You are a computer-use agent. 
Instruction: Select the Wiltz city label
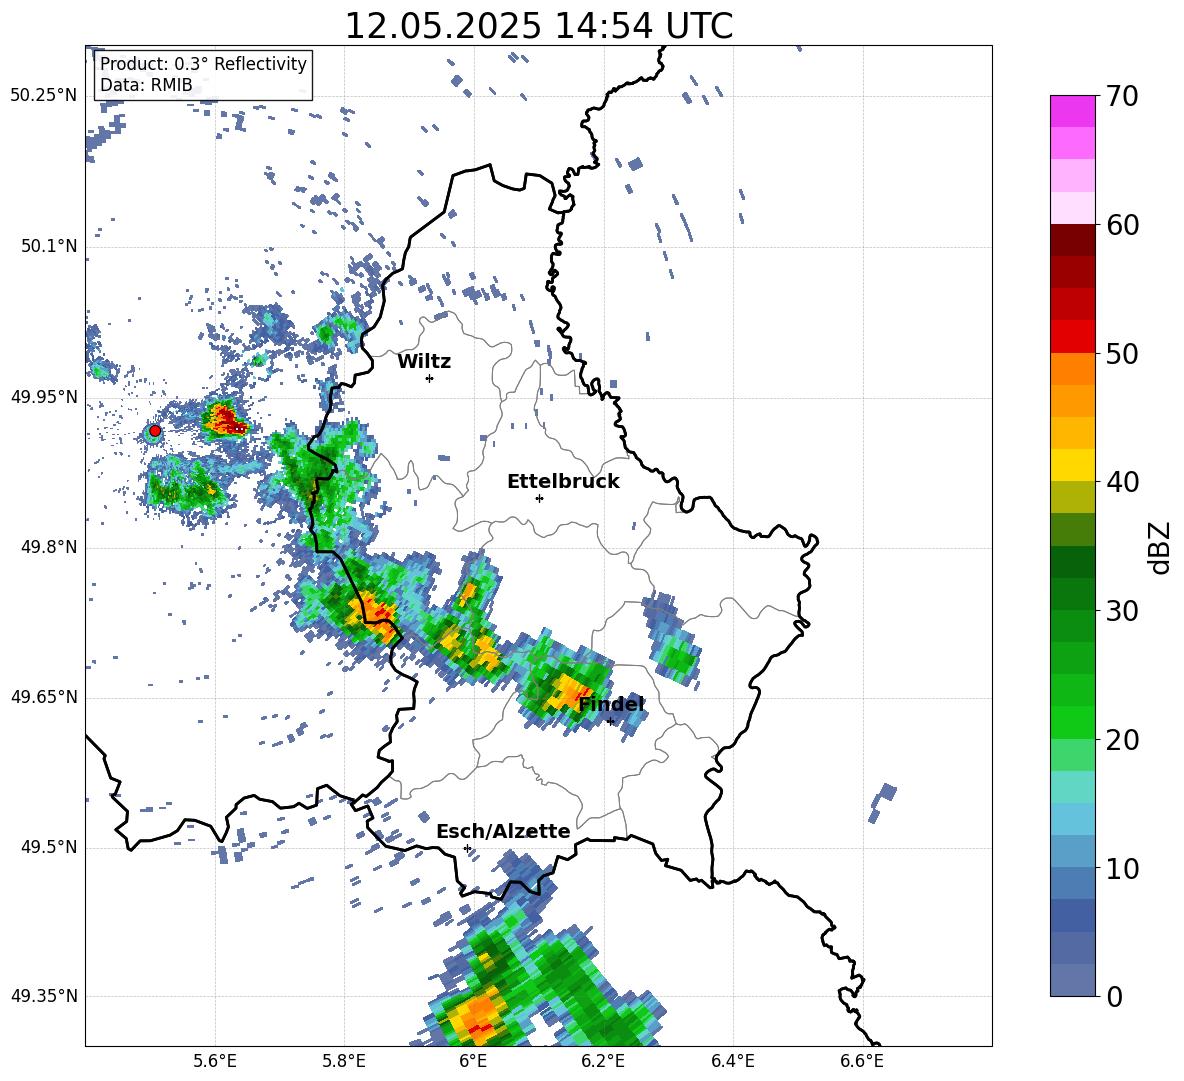(424, 362)
